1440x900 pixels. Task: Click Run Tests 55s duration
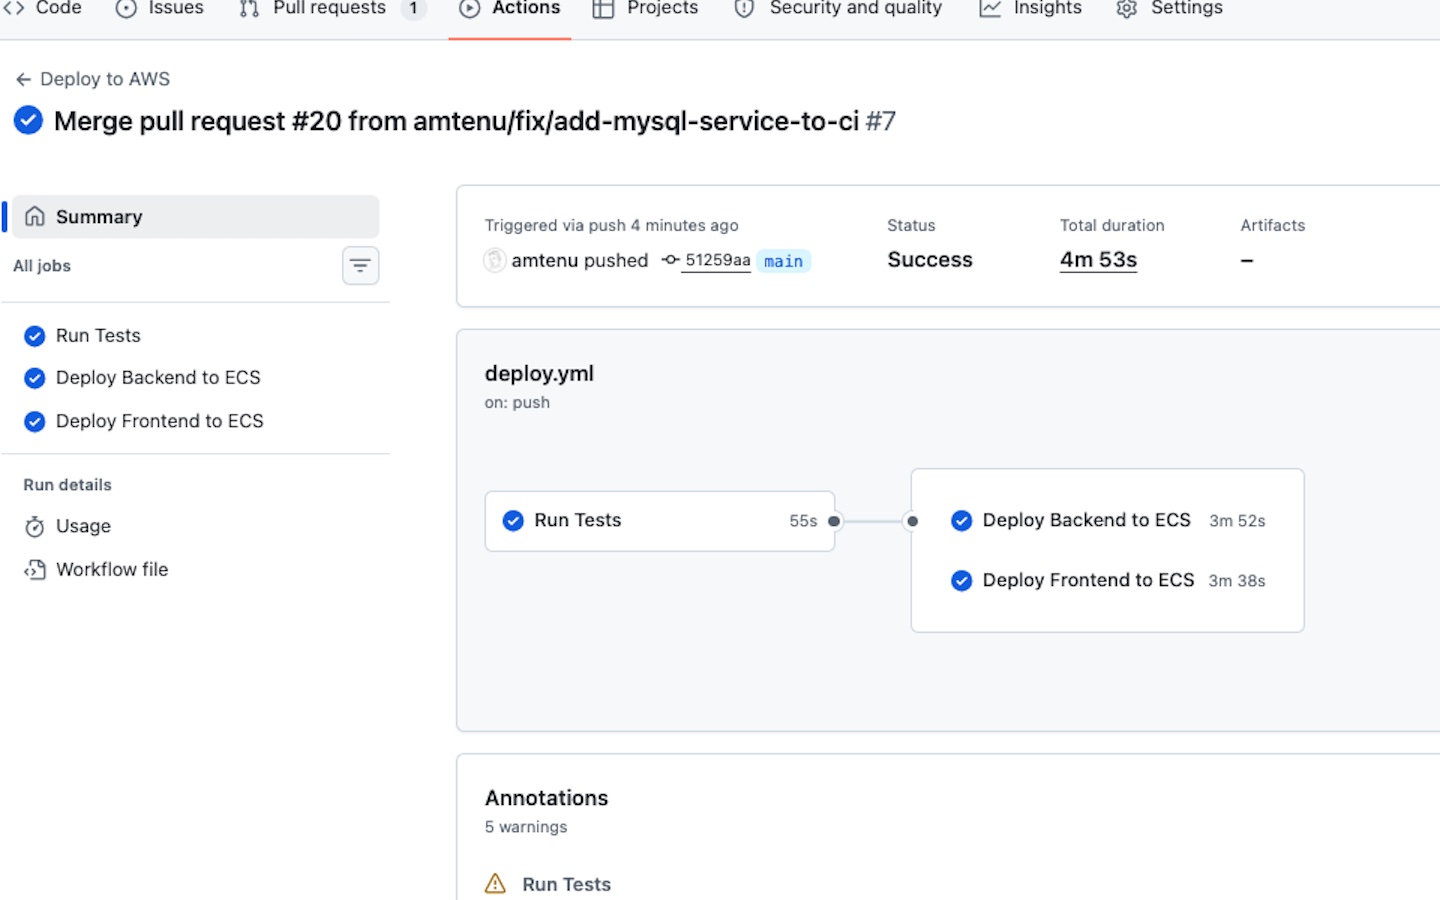coord(803,521)
